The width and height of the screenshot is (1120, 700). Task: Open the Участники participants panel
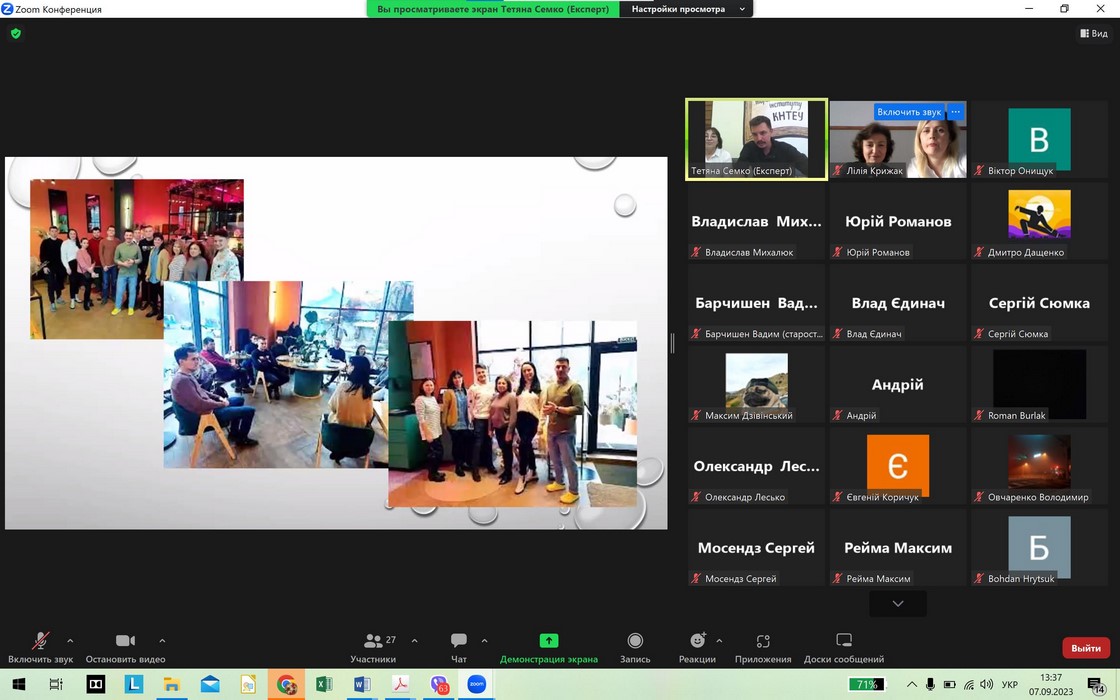click(374, 641)
